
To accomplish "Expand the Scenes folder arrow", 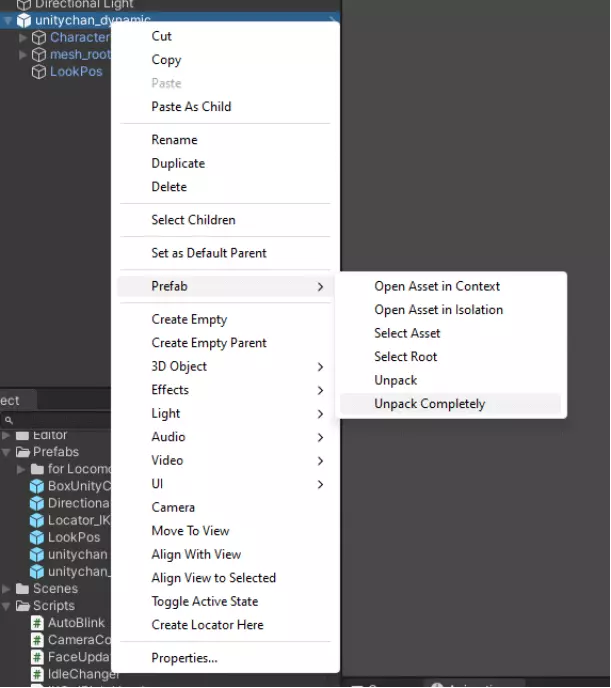I will 7,589.
